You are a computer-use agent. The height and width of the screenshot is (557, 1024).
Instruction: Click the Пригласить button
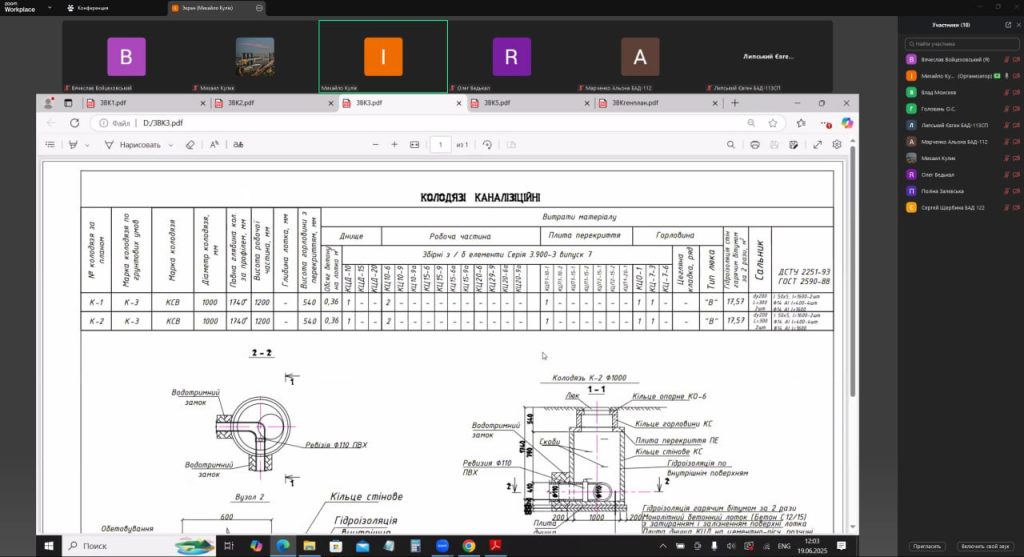click(x=926, y=546)
